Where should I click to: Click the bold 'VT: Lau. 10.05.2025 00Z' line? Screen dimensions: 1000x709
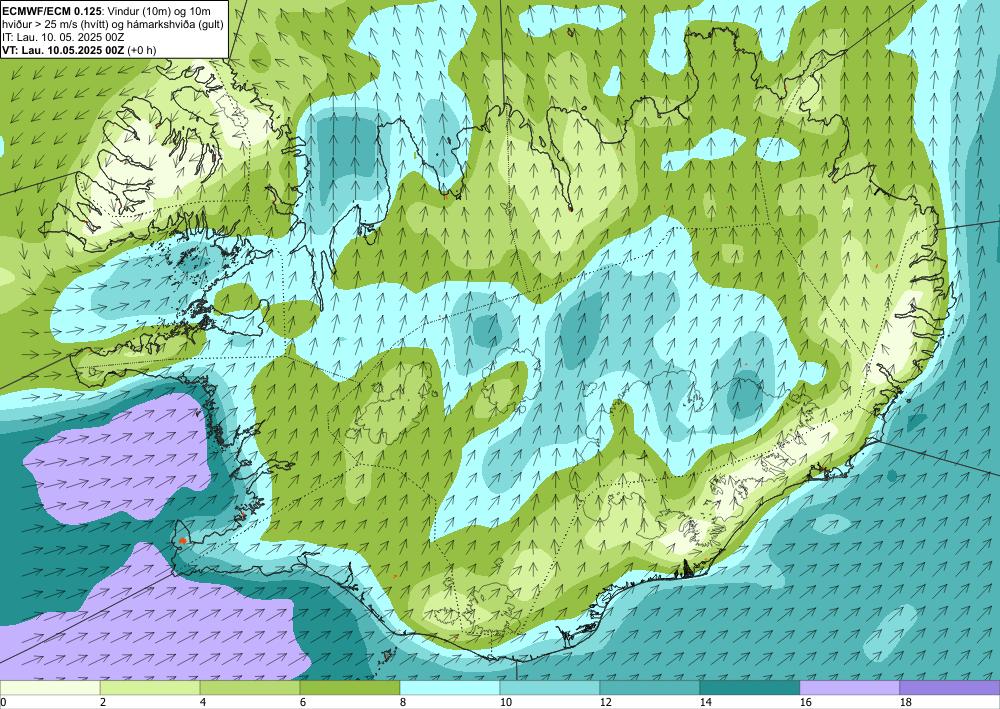coord(64,50)
